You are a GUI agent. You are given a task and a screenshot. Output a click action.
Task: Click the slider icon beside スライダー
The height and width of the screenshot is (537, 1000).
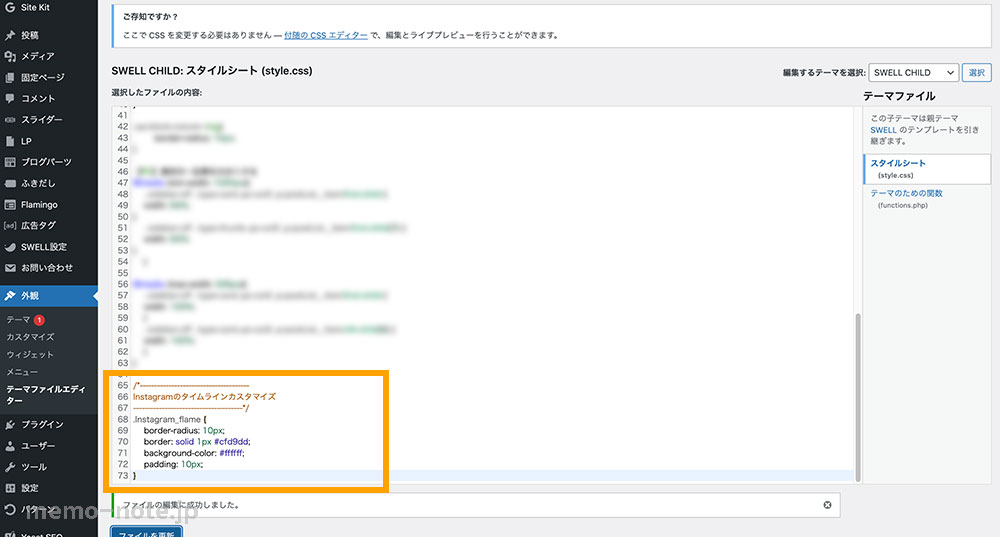pos(10,119)
